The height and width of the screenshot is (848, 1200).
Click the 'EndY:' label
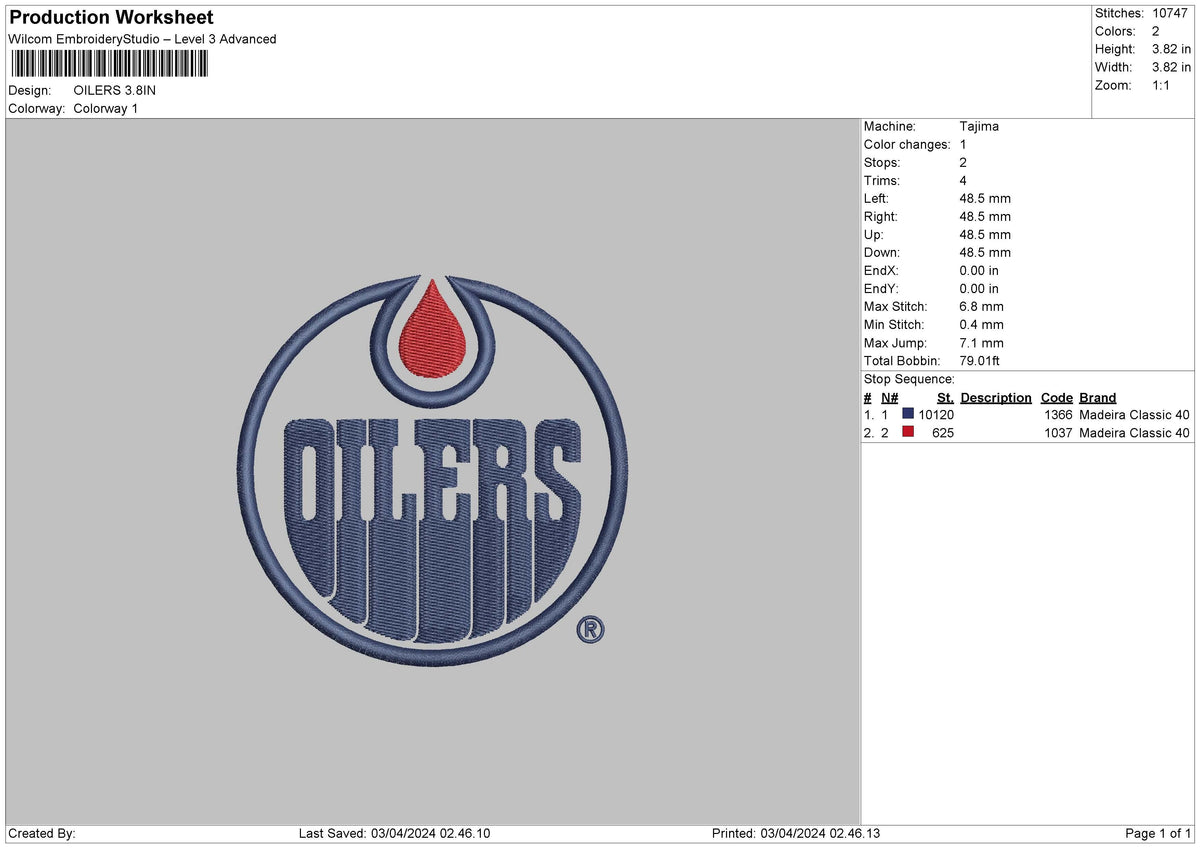[882, 288]
